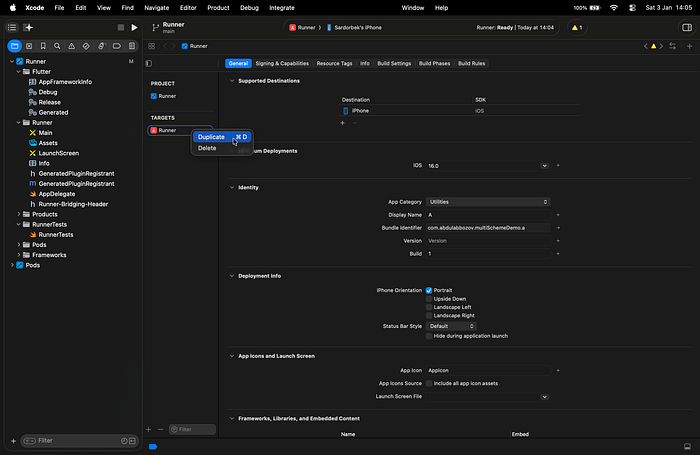Click the Display Name field
The width and height of the screenshot is (700, 455).
[x=488, y=215]
